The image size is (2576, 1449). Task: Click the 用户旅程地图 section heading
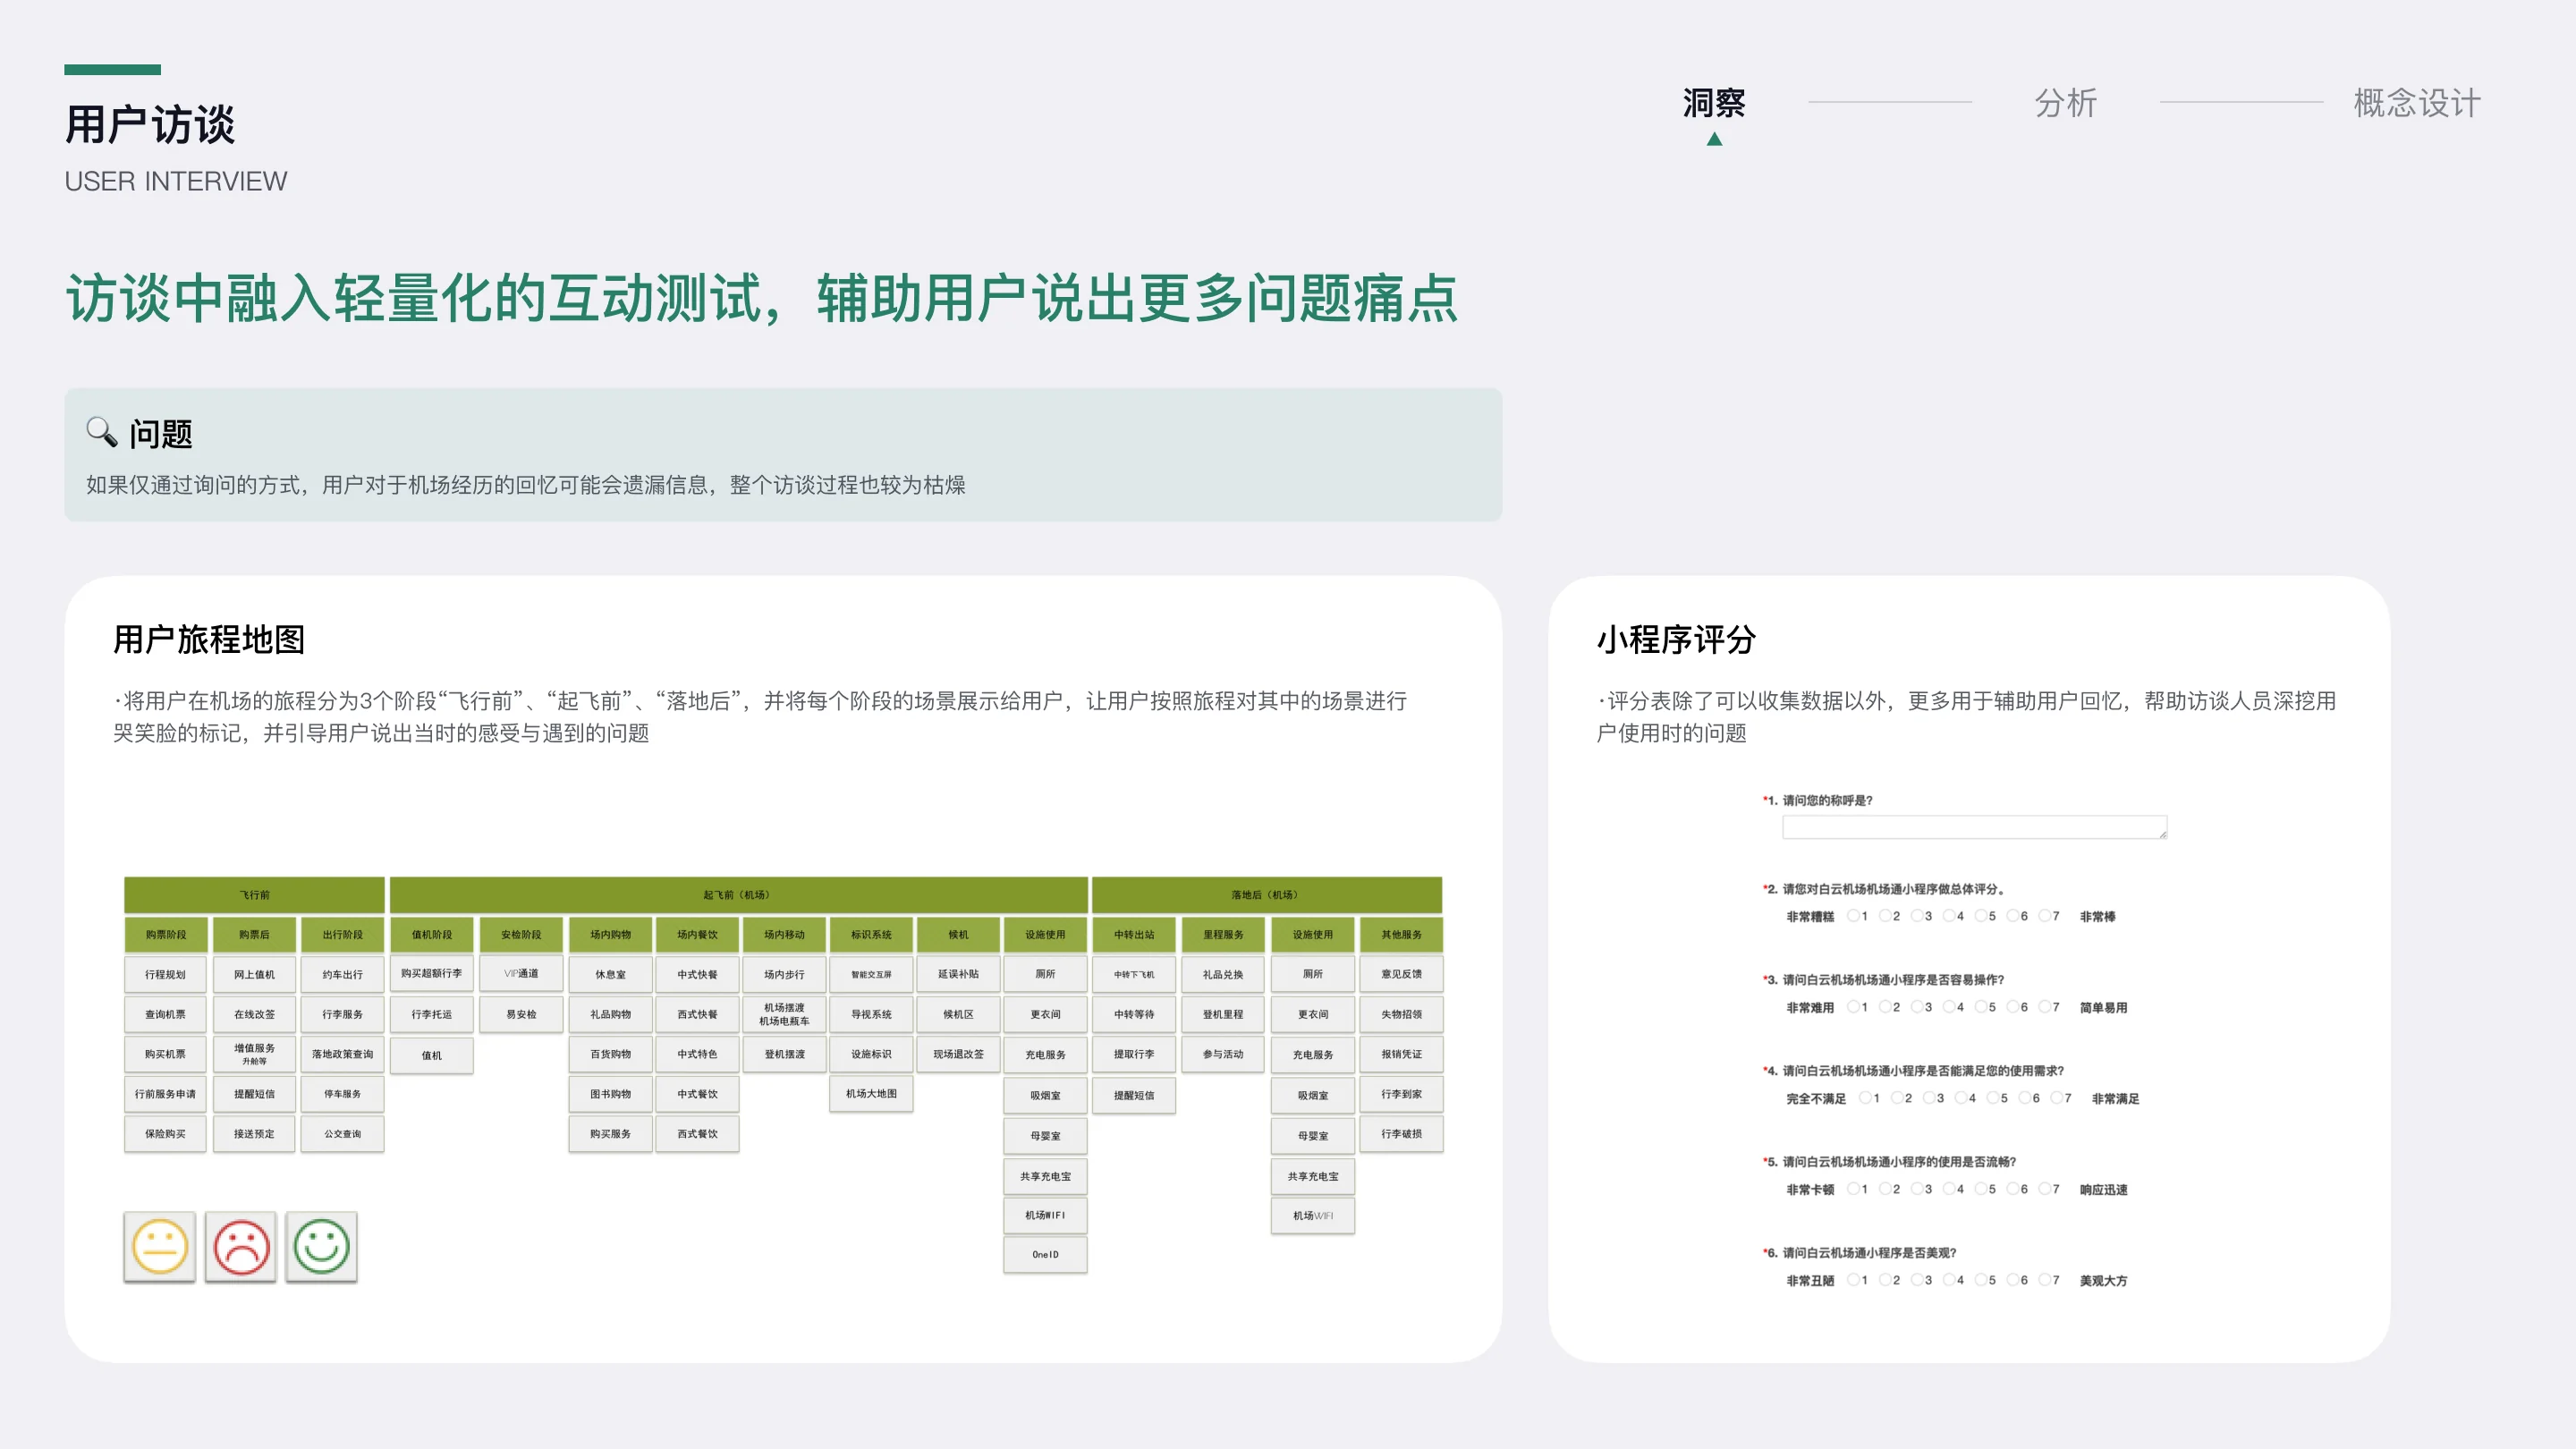coord(209,639)
